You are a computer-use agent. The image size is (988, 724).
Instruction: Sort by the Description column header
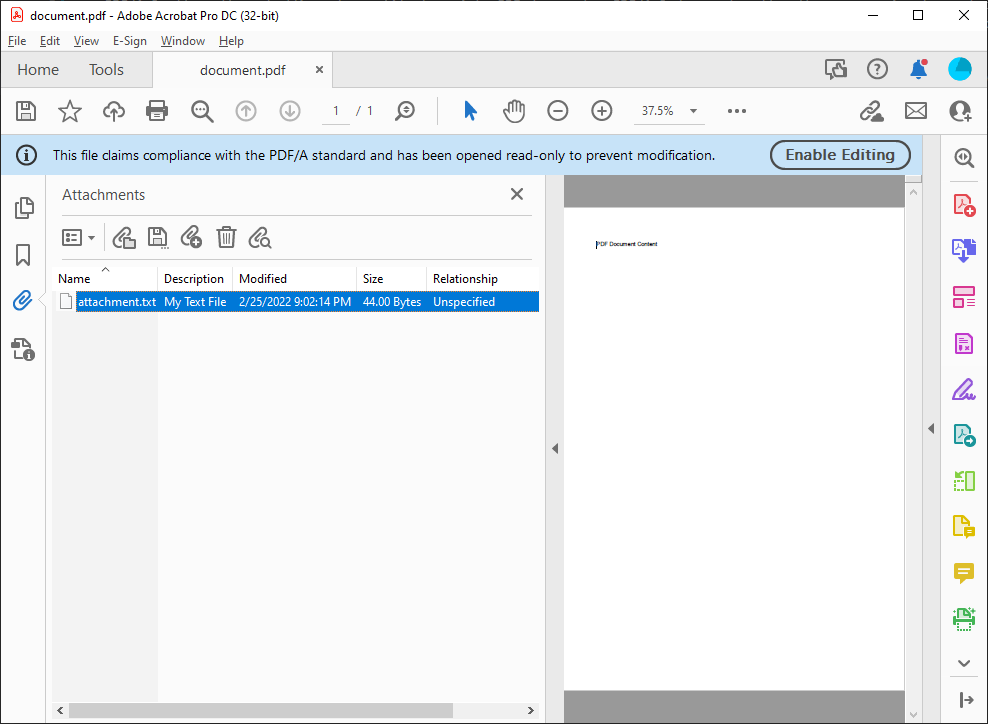click(x=194, y=279)
